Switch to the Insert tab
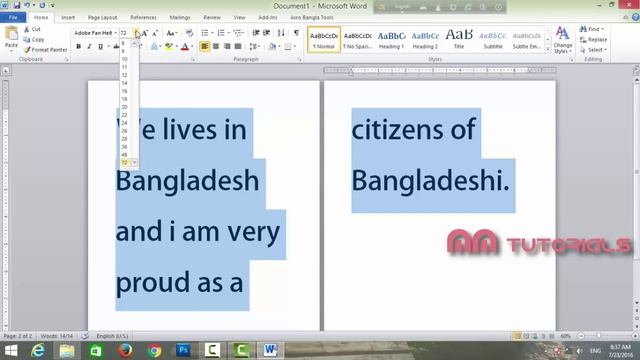This screenshot has width=640, height=360. point(68,18)
